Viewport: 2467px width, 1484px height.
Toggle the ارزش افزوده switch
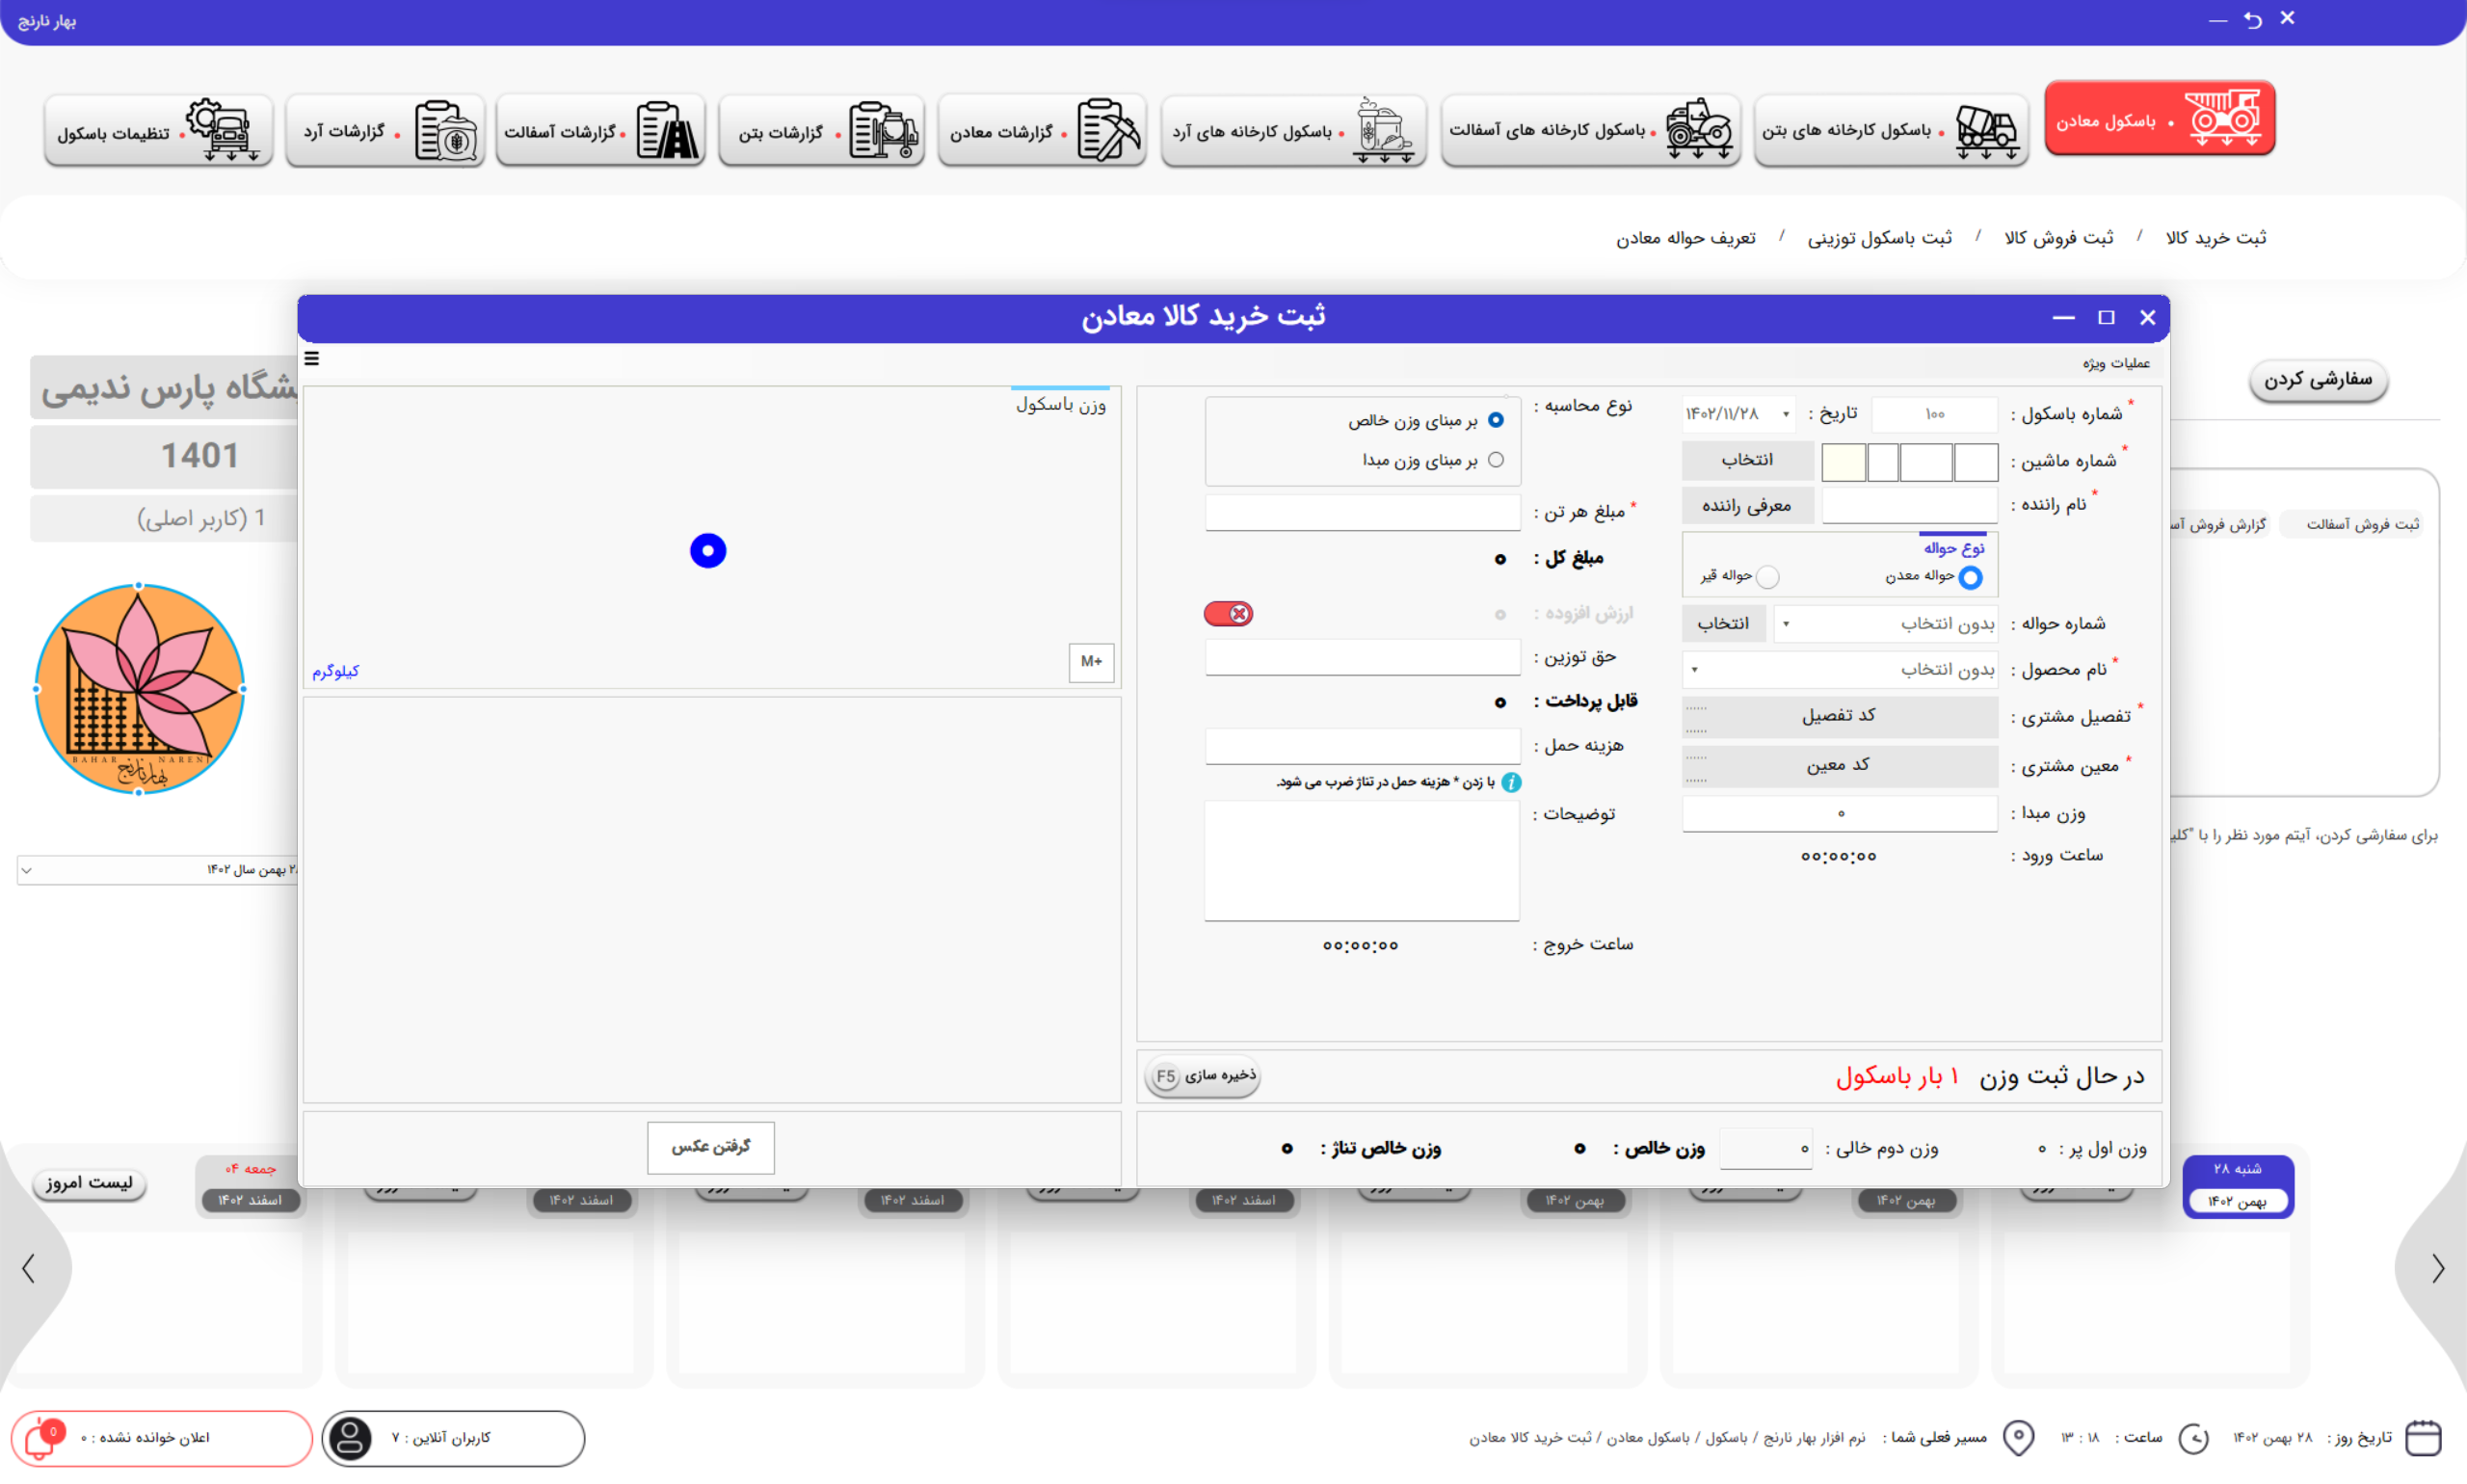[x=1228, y=614]
